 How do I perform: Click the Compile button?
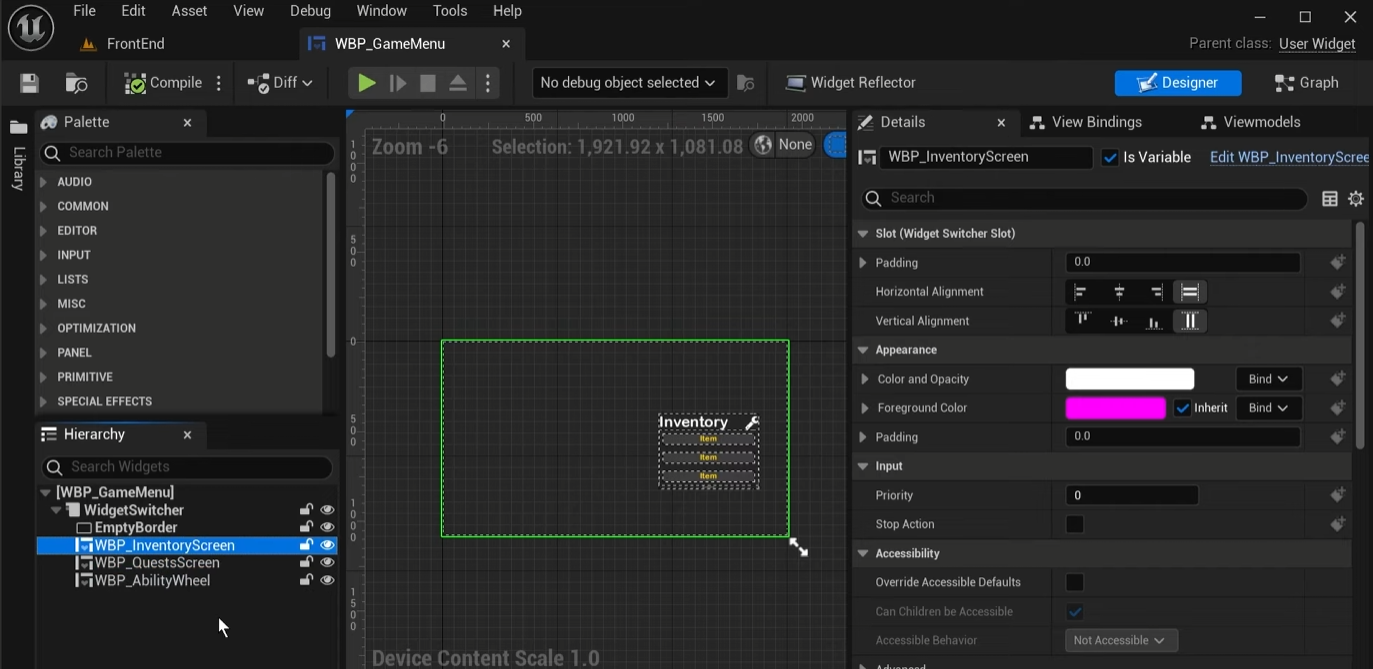tap(164, 83)
